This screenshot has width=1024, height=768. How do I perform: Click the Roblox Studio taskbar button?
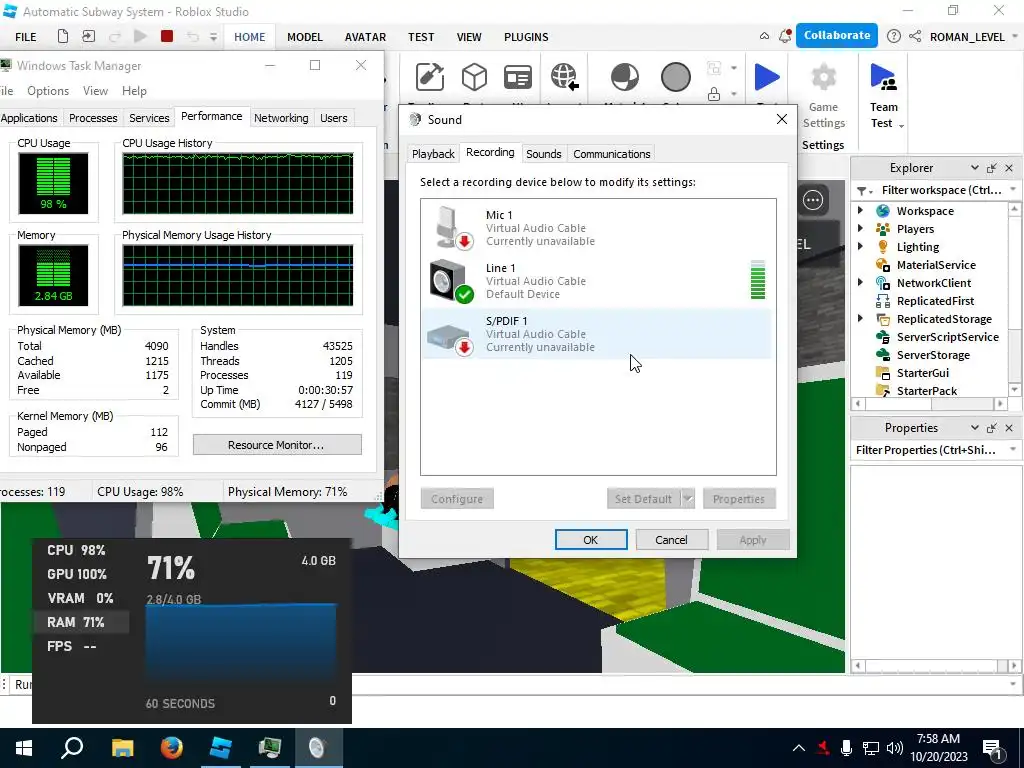221,748
